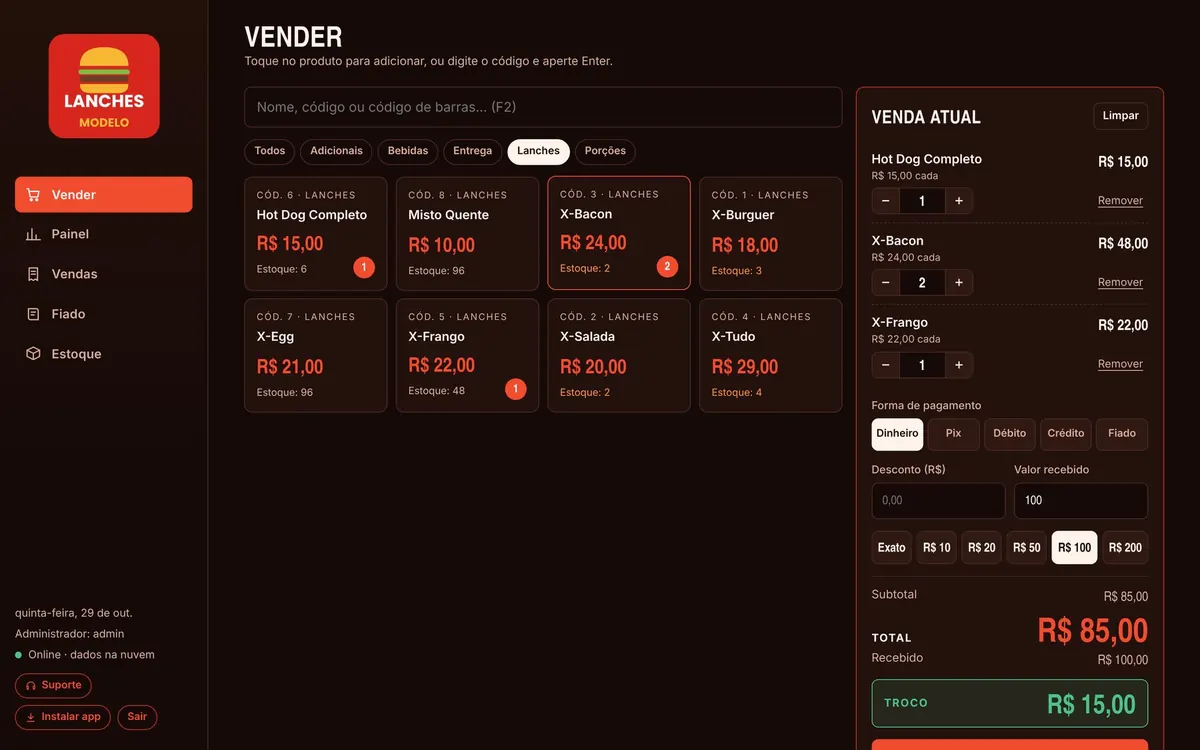Decrease X-Bacon quantity in cart
Screen dimensions: 1200x750
pos(886,283)
